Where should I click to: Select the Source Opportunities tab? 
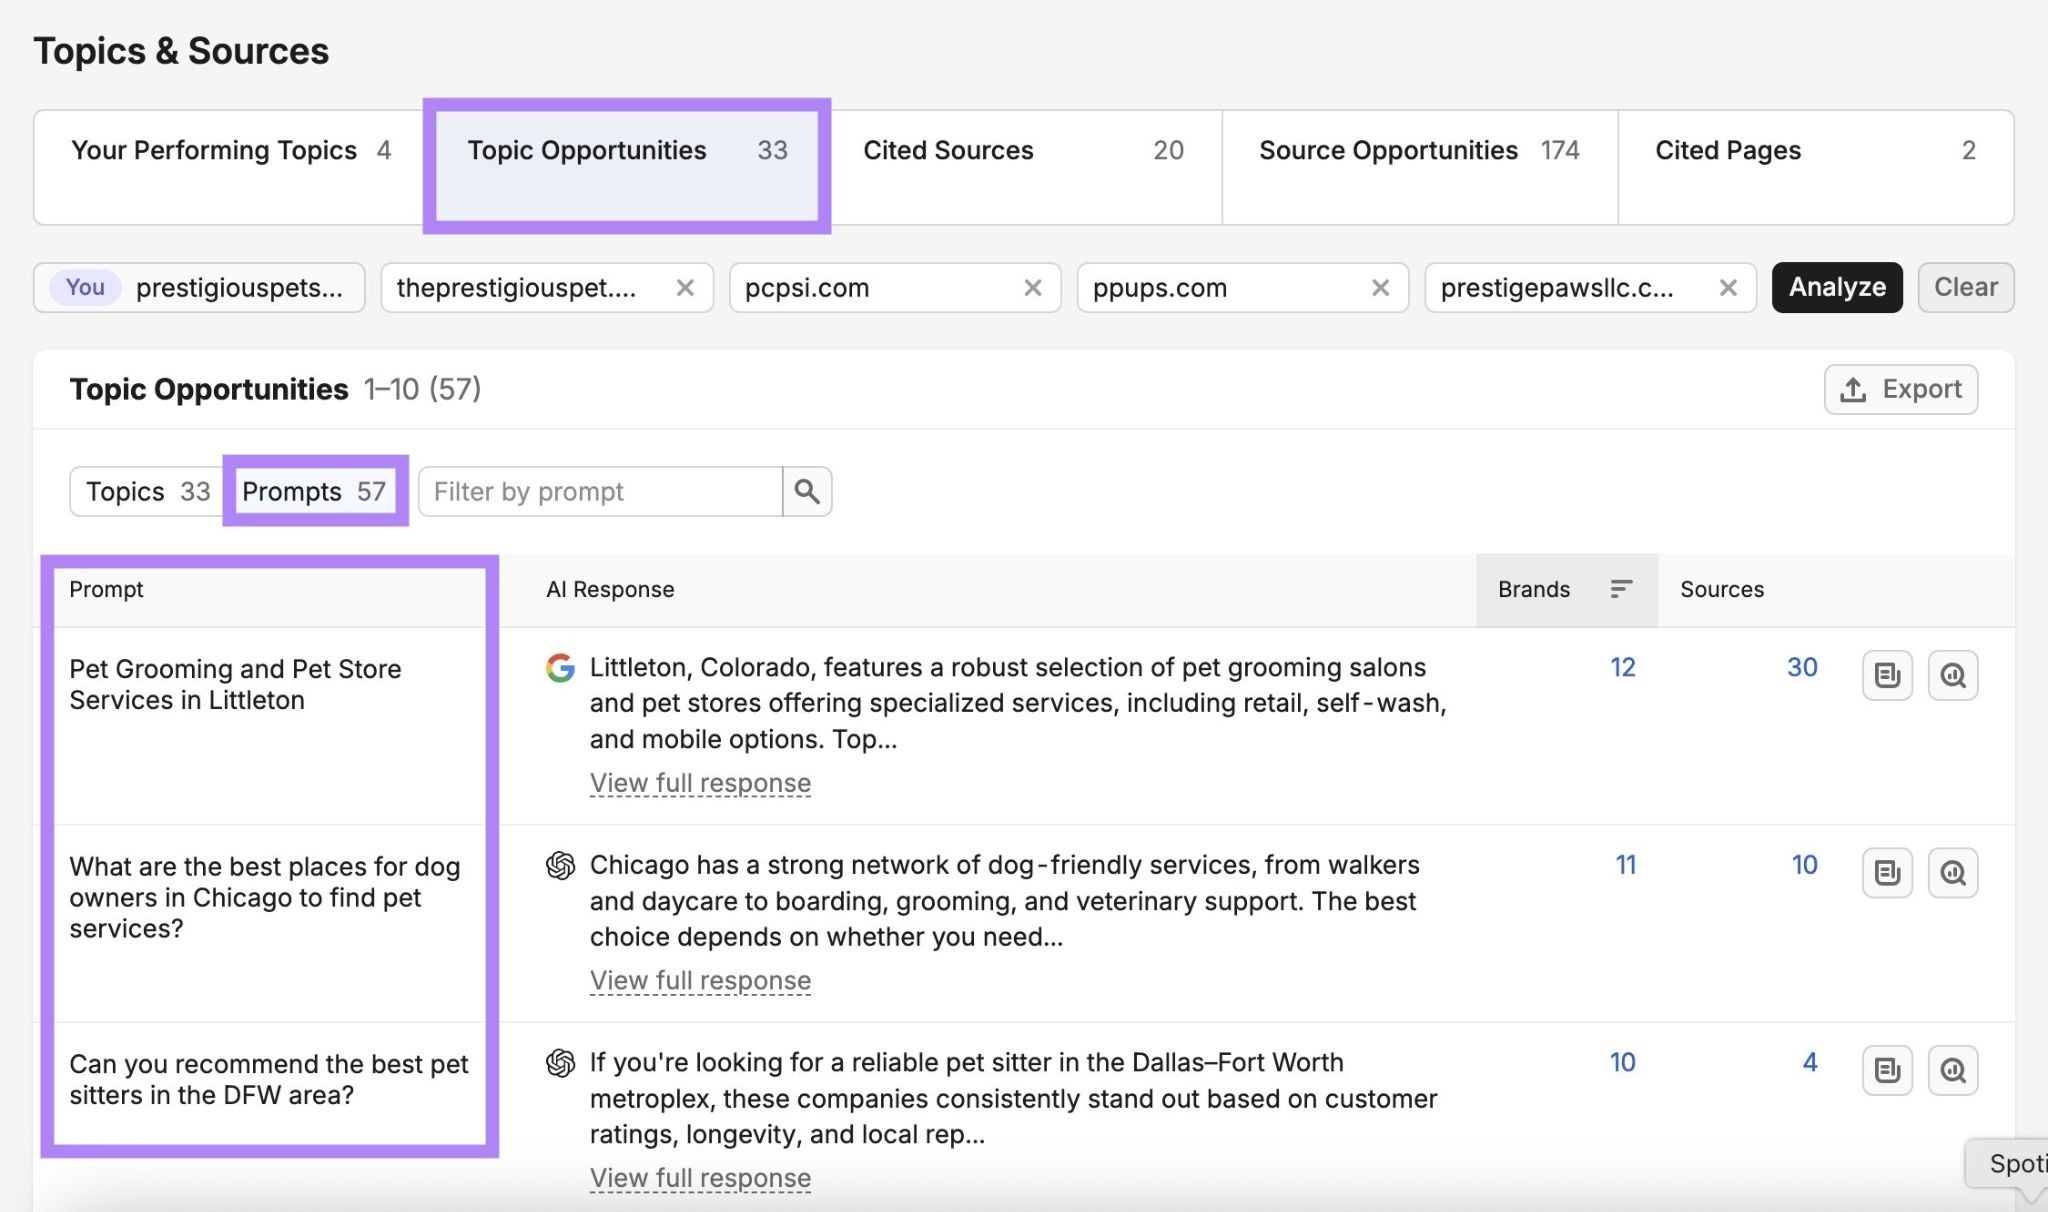tap(1420, 167)
